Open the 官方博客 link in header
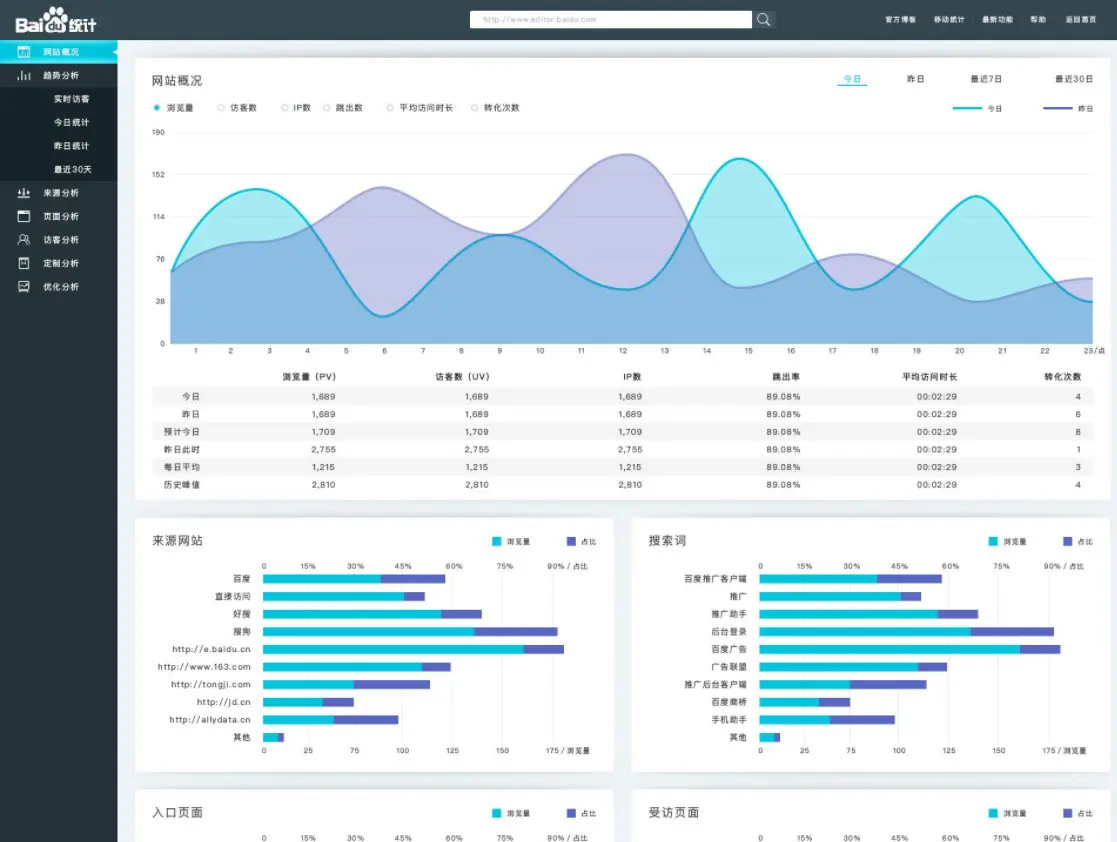Image resolution: width=1117 pixels, height=842 pixels. click(x=900, y=19)
